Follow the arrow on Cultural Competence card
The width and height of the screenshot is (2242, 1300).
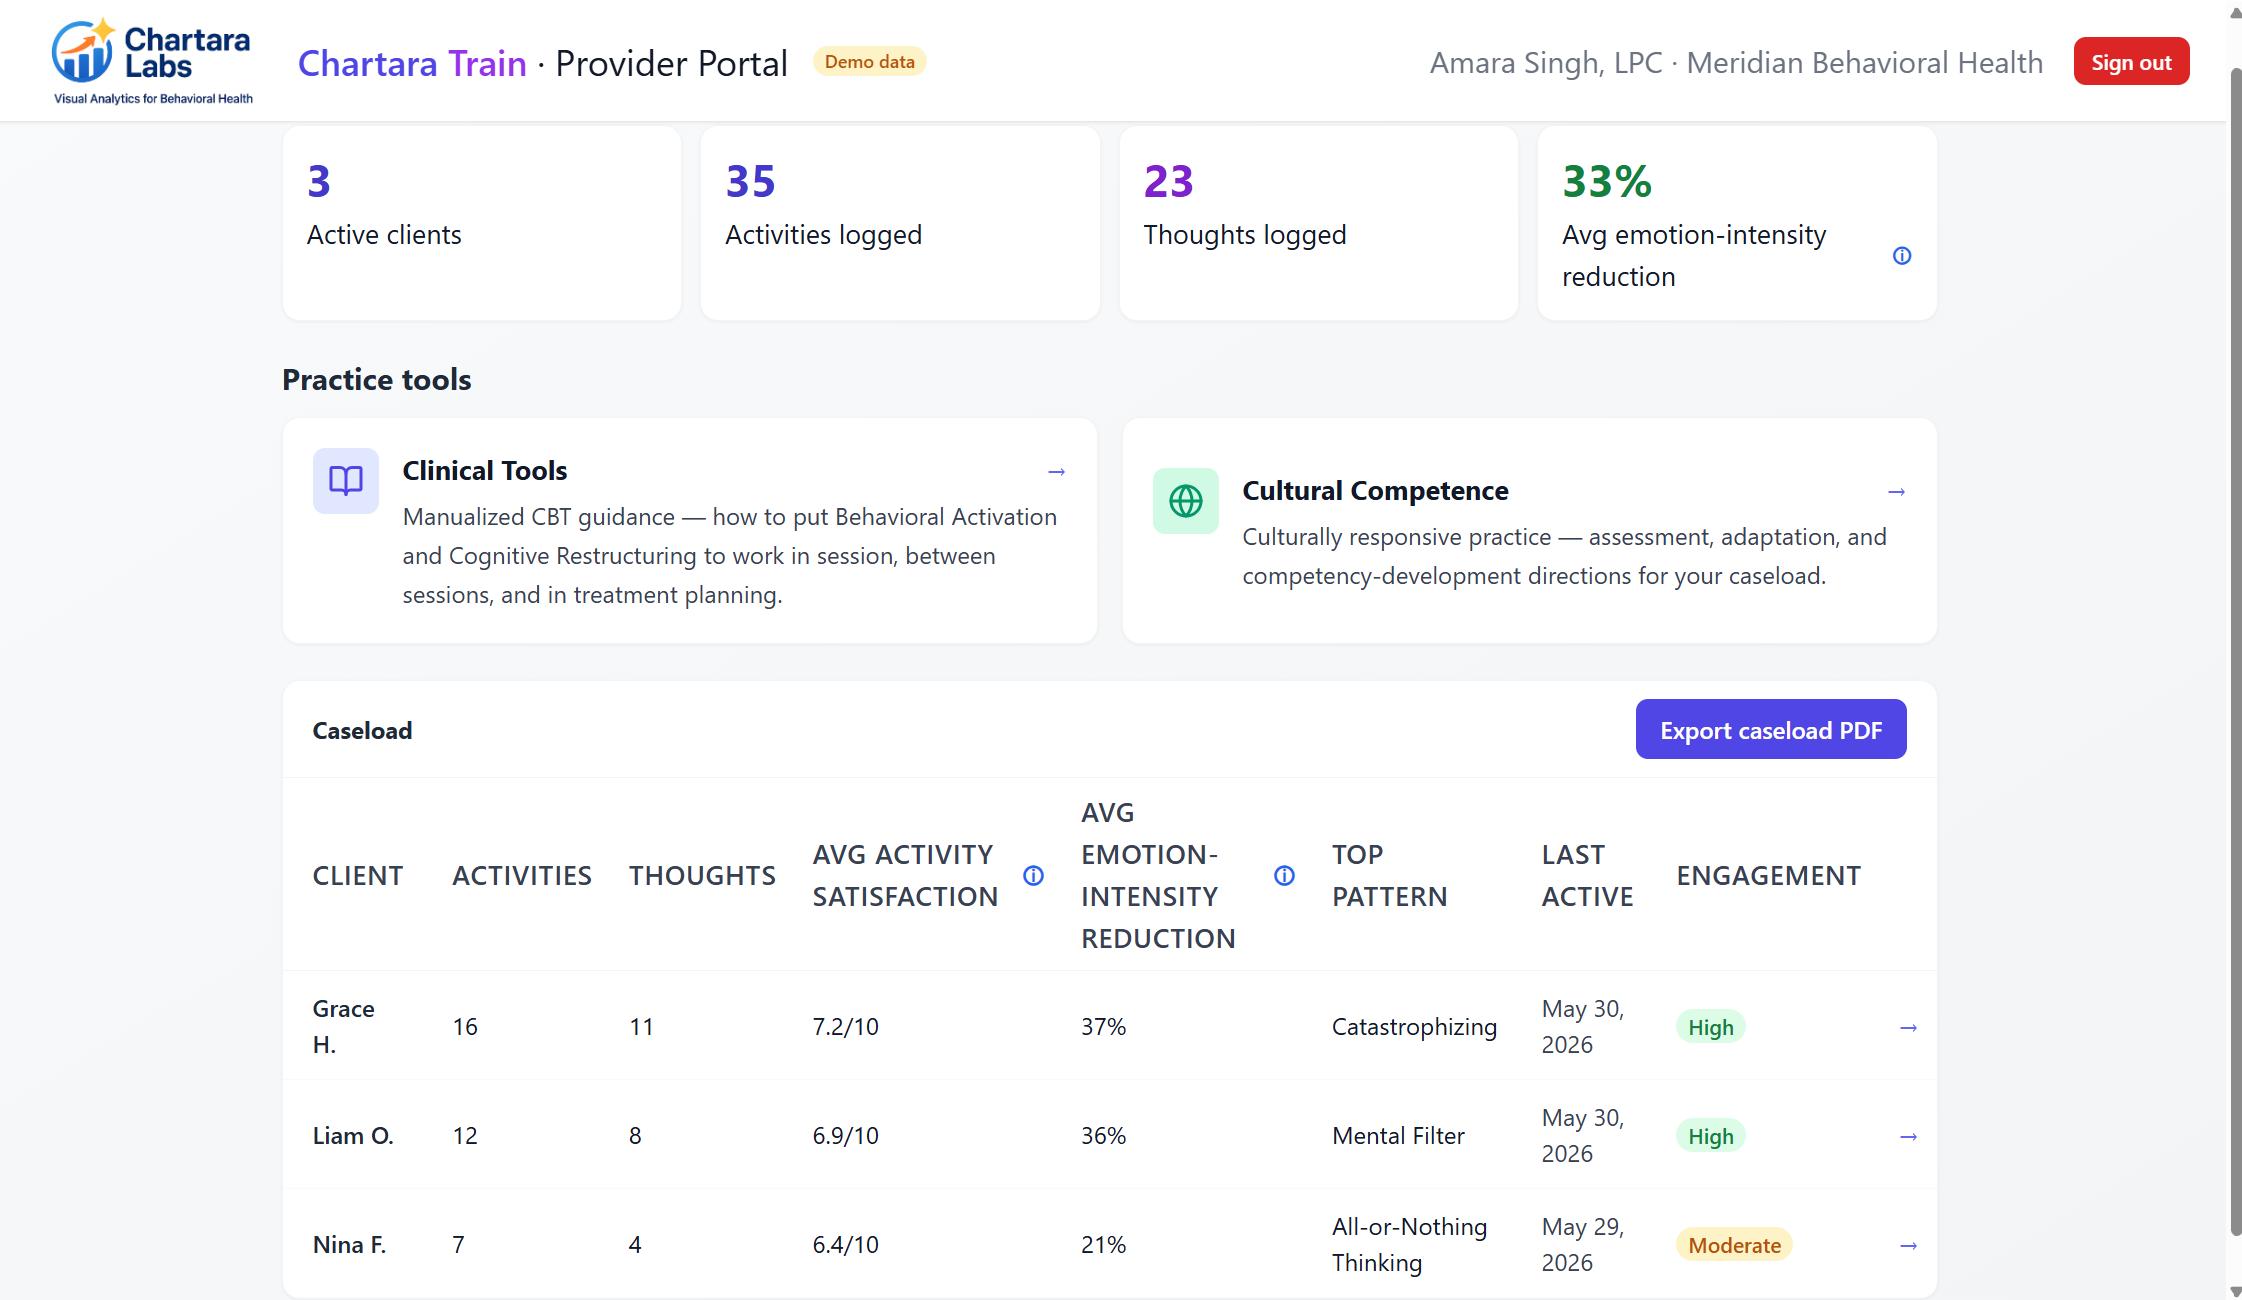[x=1896, y=492]
